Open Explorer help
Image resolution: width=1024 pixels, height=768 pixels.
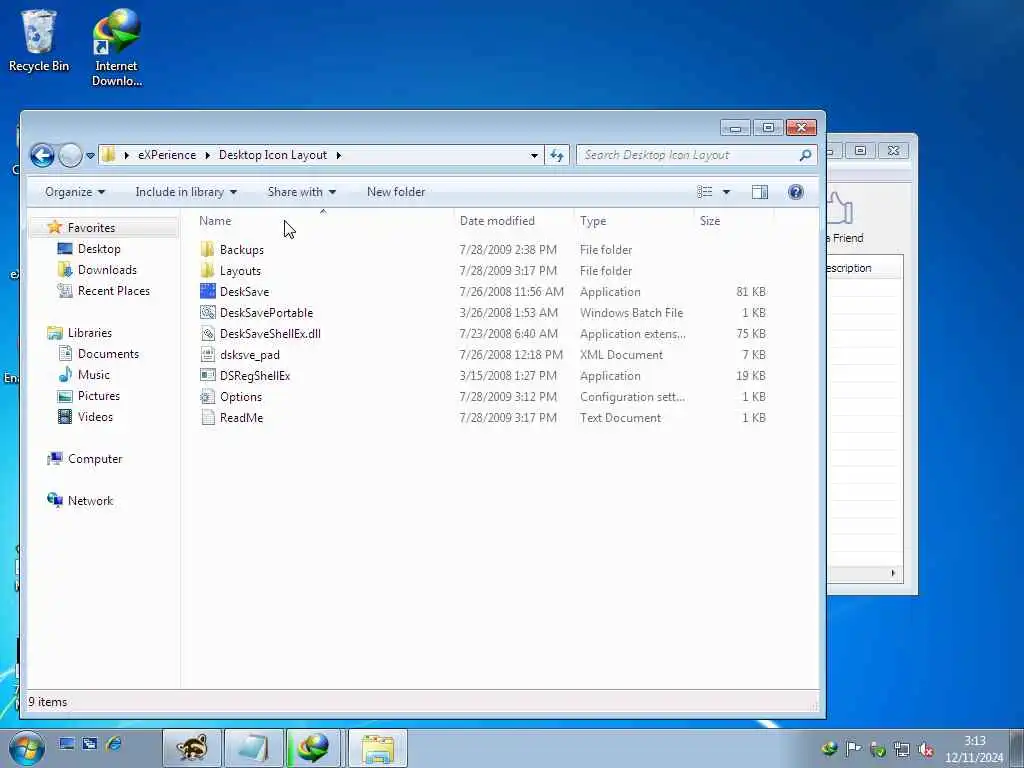(795, 192)
